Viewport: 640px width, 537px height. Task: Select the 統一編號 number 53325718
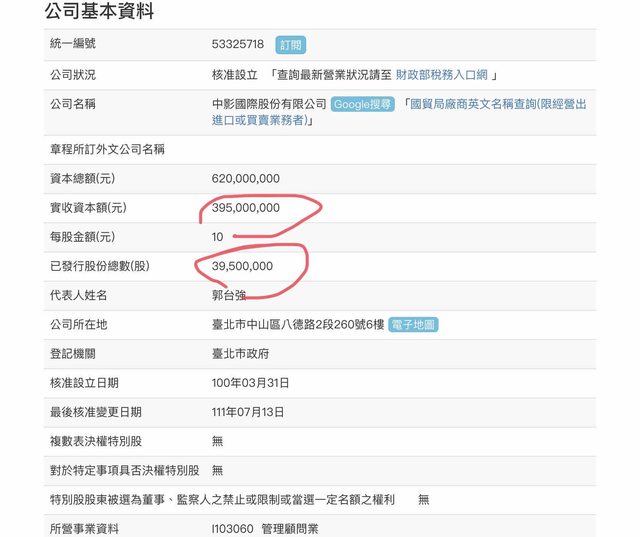click(x=239, y=45)
